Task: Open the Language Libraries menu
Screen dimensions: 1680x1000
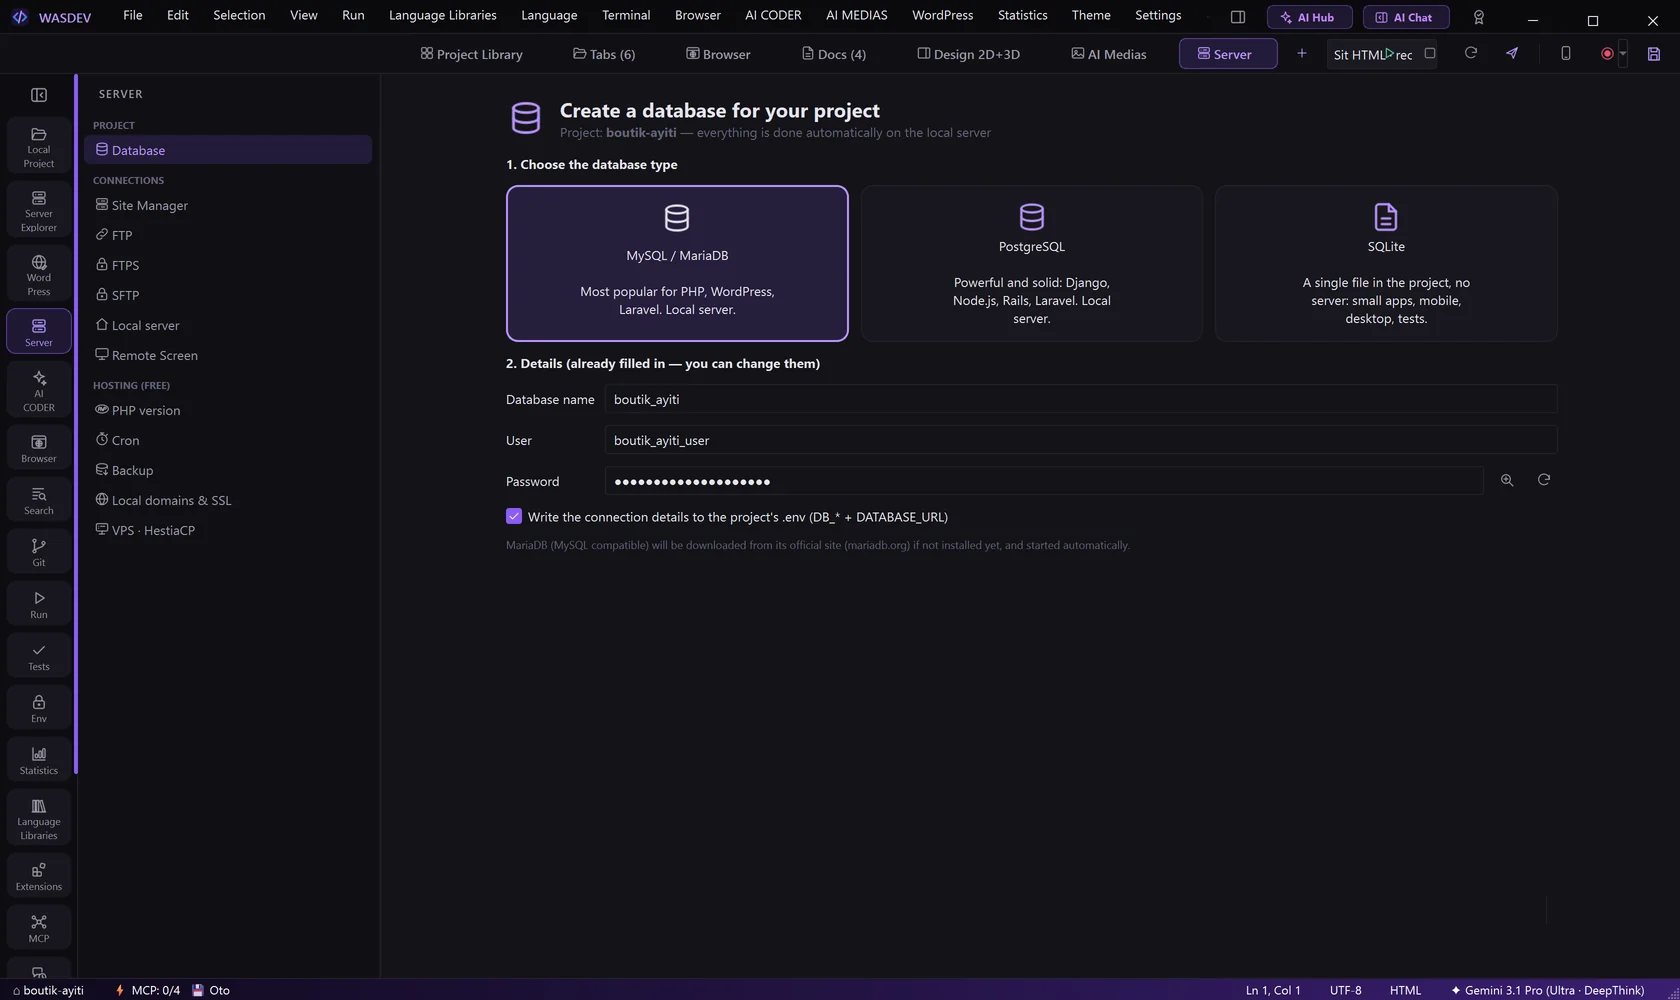Action: point(442,15)
